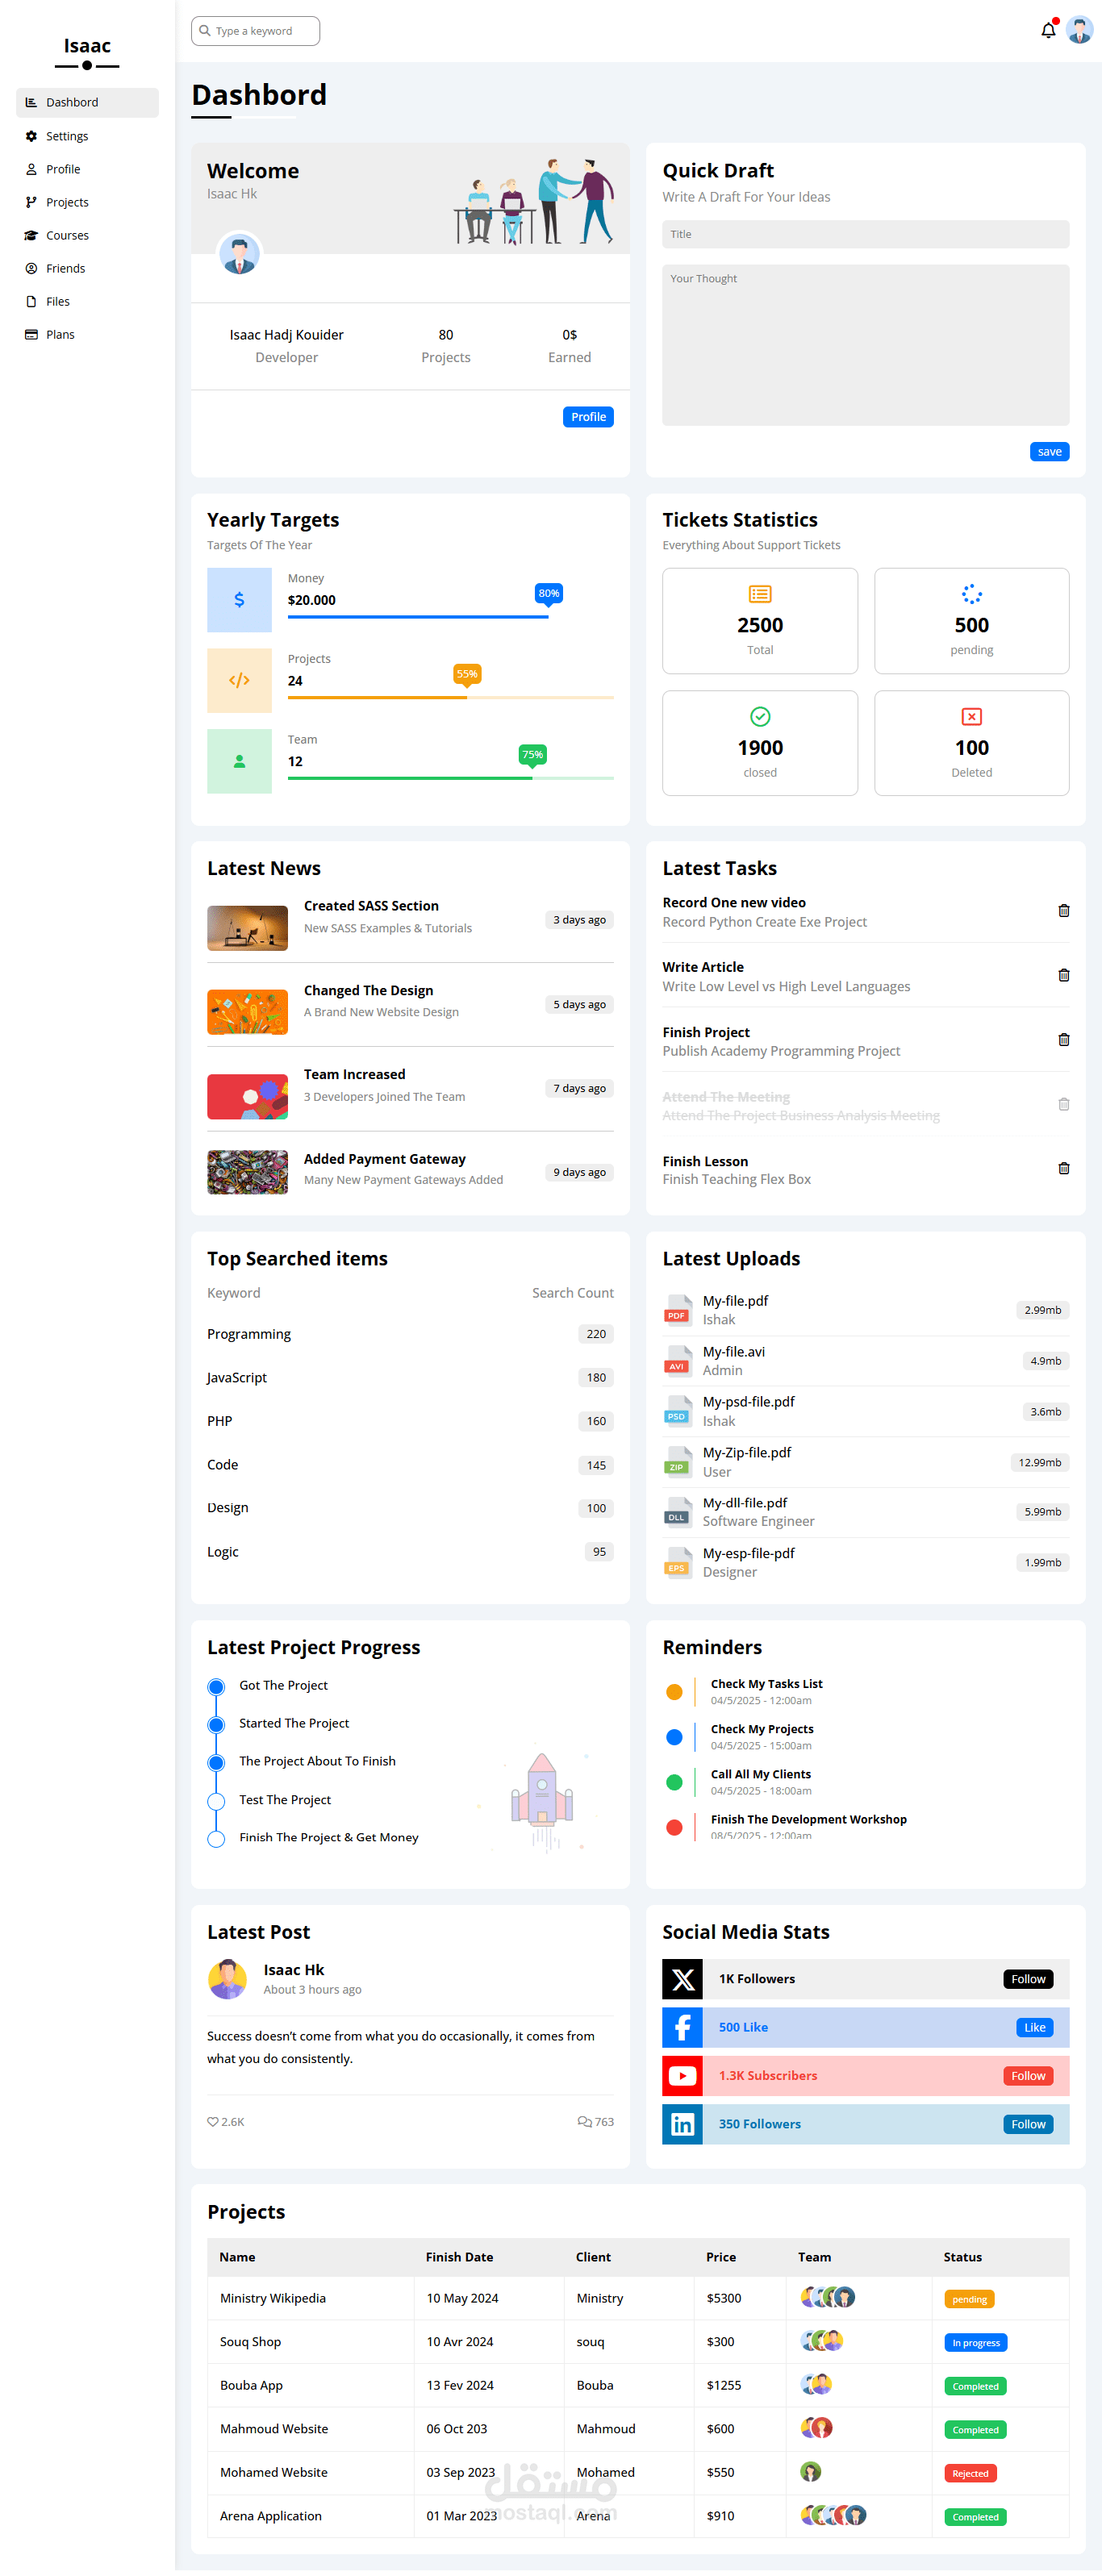Click the closed tickets checkmark icon

759,716
